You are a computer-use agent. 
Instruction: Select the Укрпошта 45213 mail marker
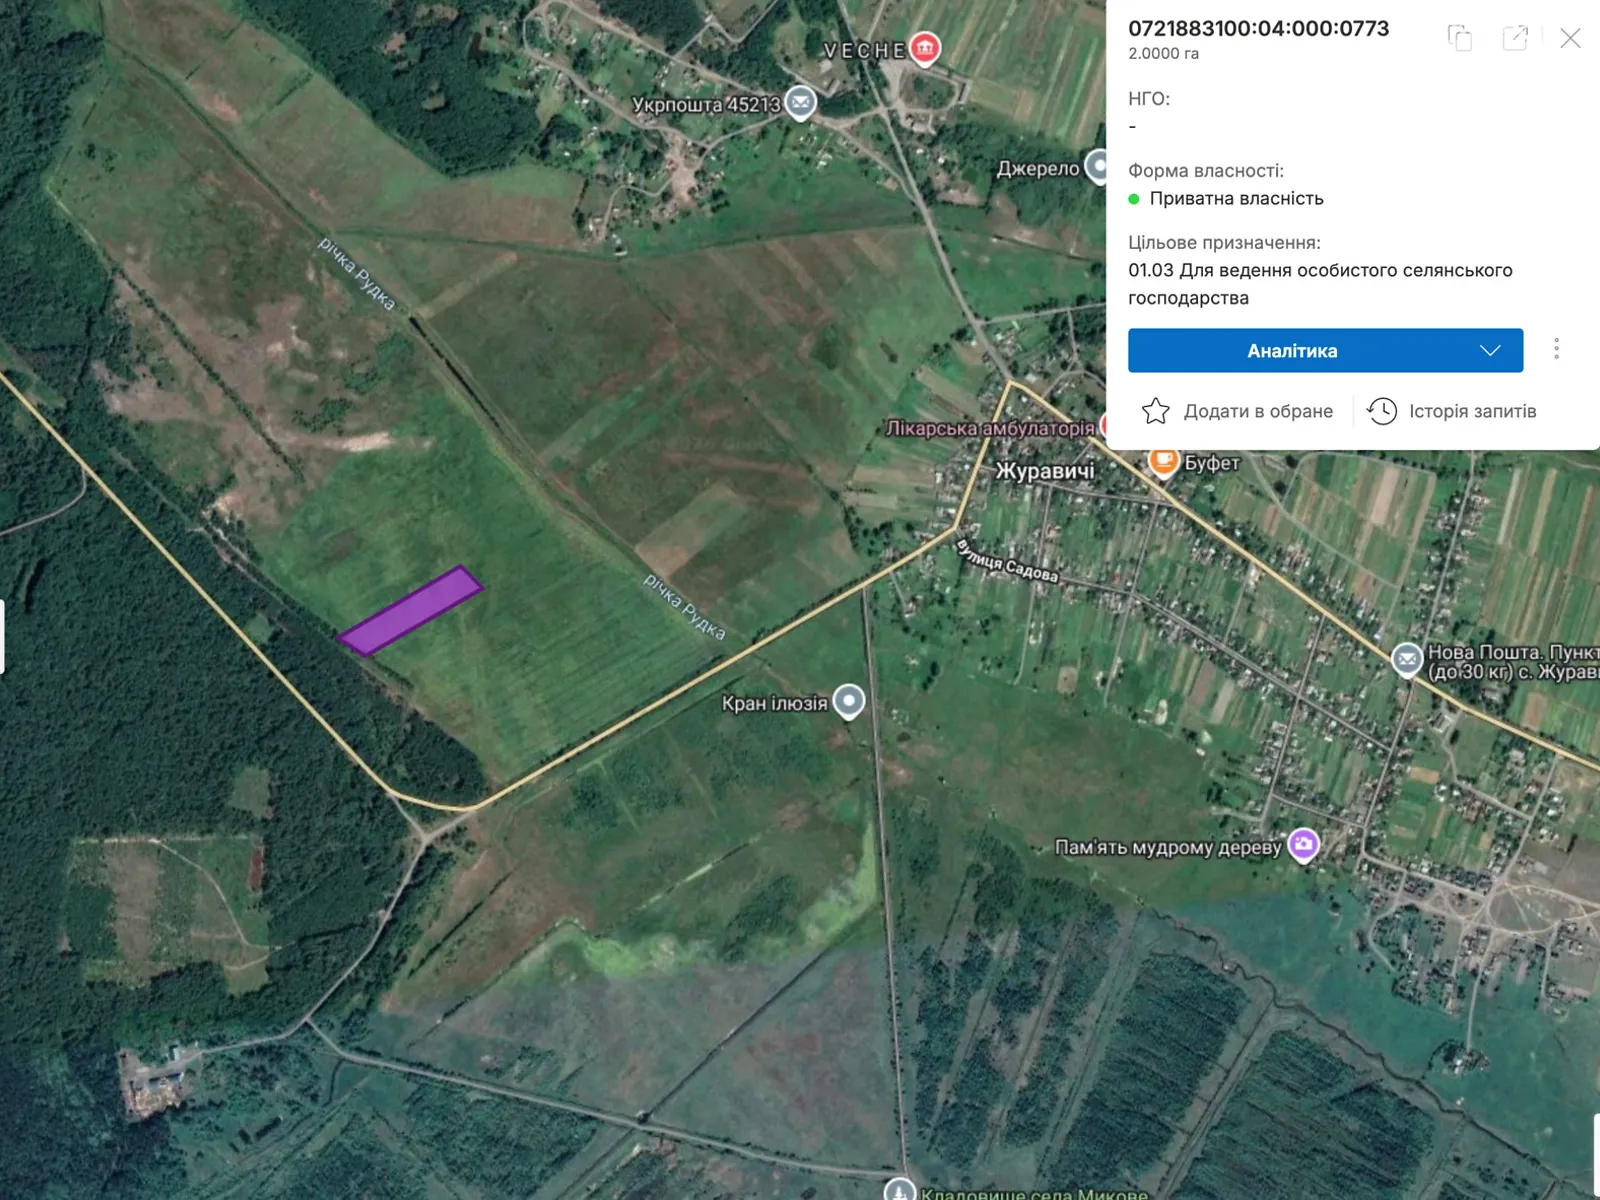[x=798, y=101]
